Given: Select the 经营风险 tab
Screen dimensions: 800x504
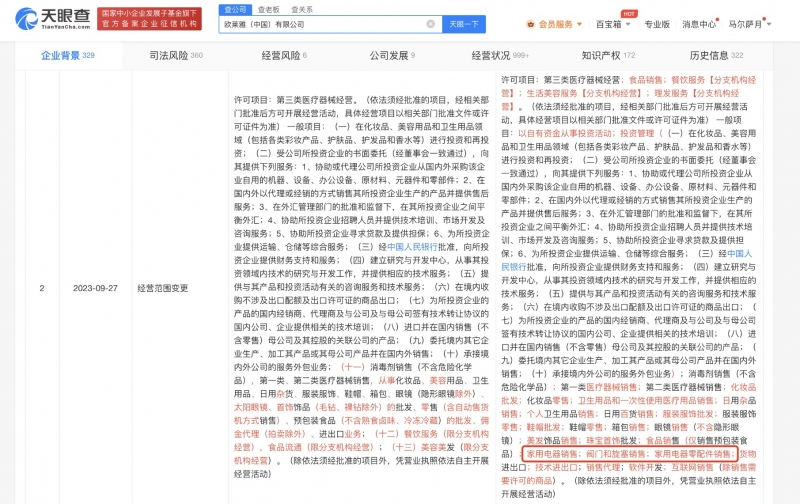Looking at the screenshot, I should pyautogui.click(x=284, y=56).
